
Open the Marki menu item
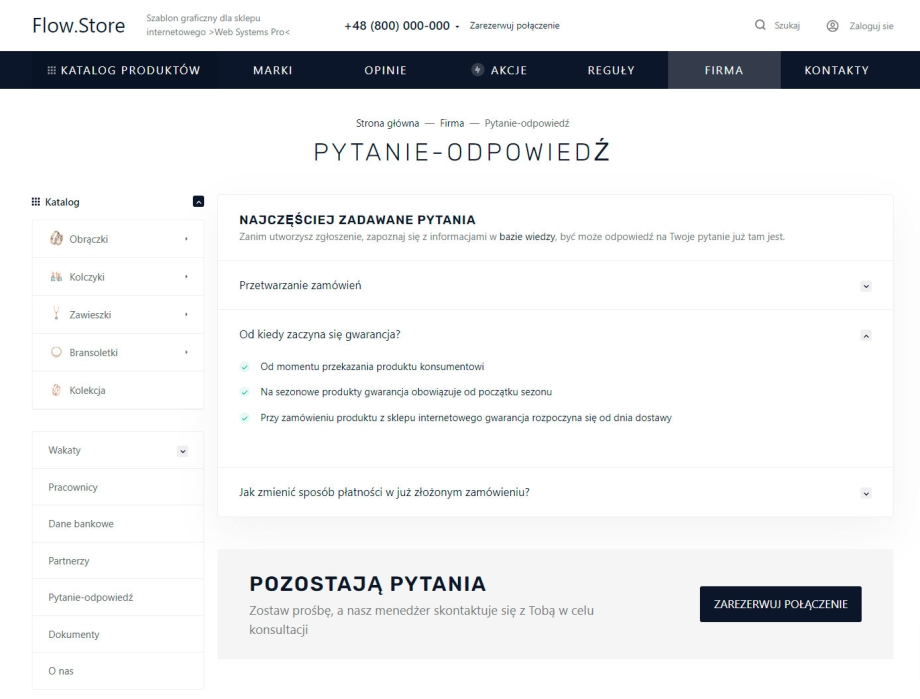[x=272, y=70]
